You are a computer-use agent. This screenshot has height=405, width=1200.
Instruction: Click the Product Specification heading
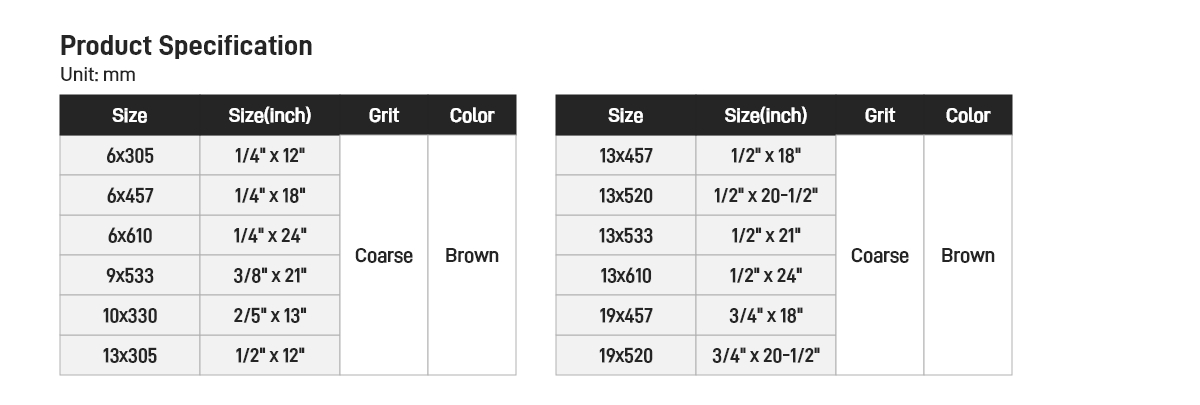point(186,46)
